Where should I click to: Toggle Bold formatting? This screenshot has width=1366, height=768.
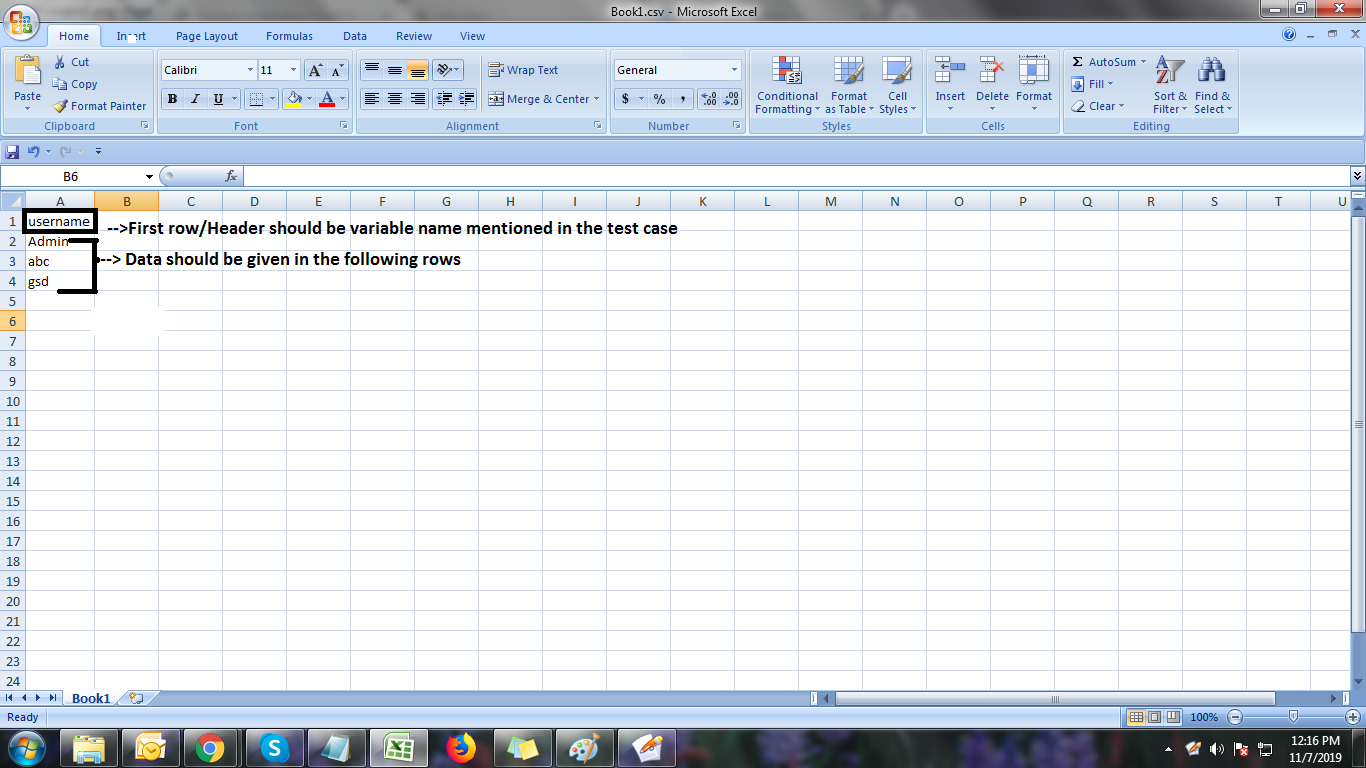click(172, 99)
